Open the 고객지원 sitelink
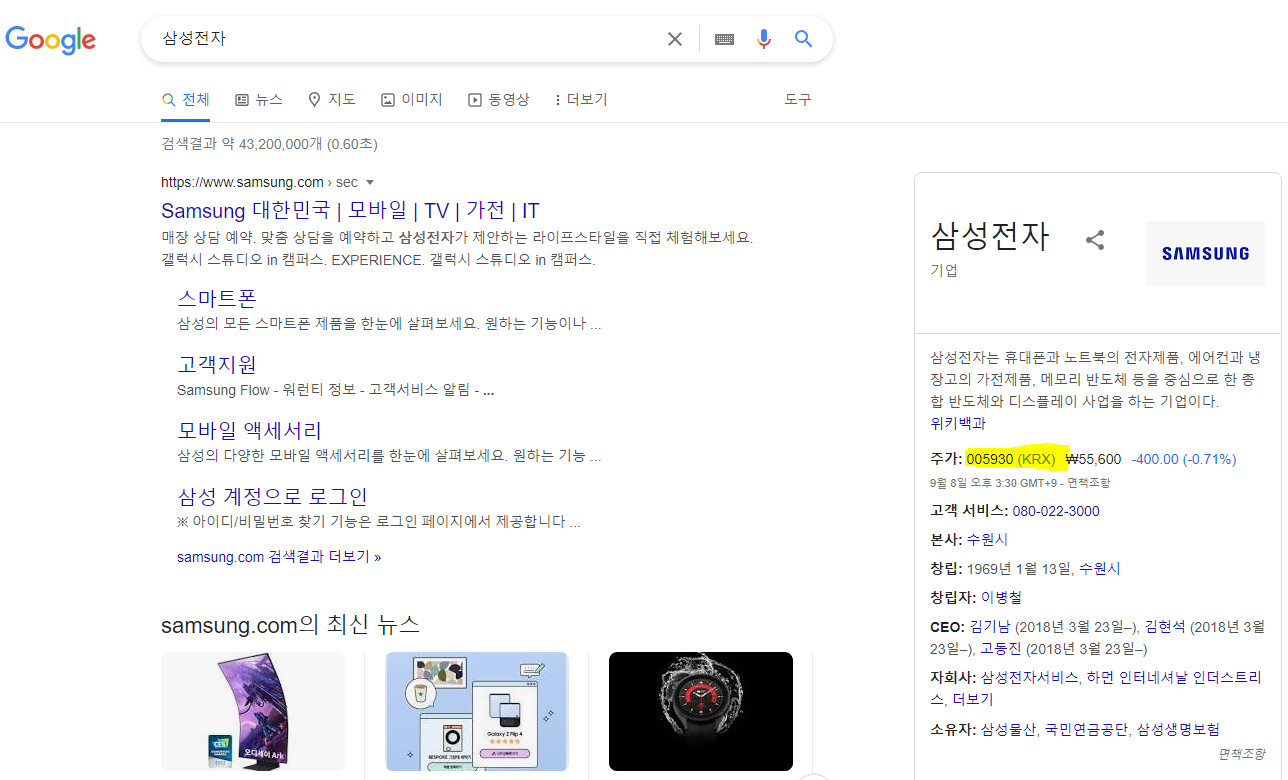Image resolution: width=1288 pixels, height=780 pixels. coord(217,364)
